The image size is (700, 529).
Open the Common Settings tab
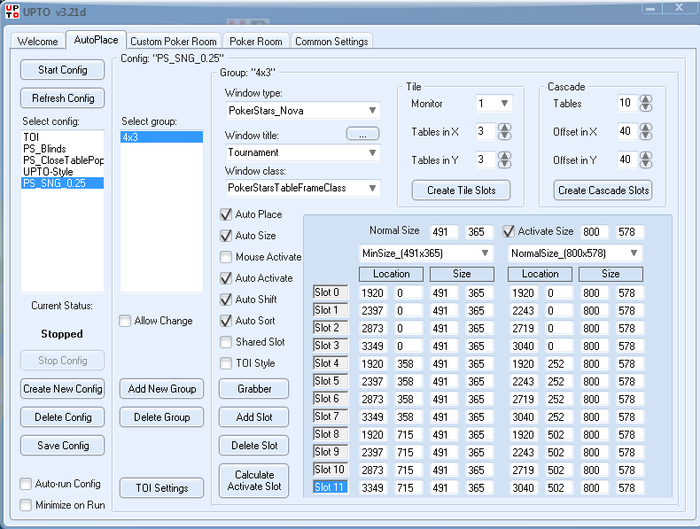coord(331,41)
